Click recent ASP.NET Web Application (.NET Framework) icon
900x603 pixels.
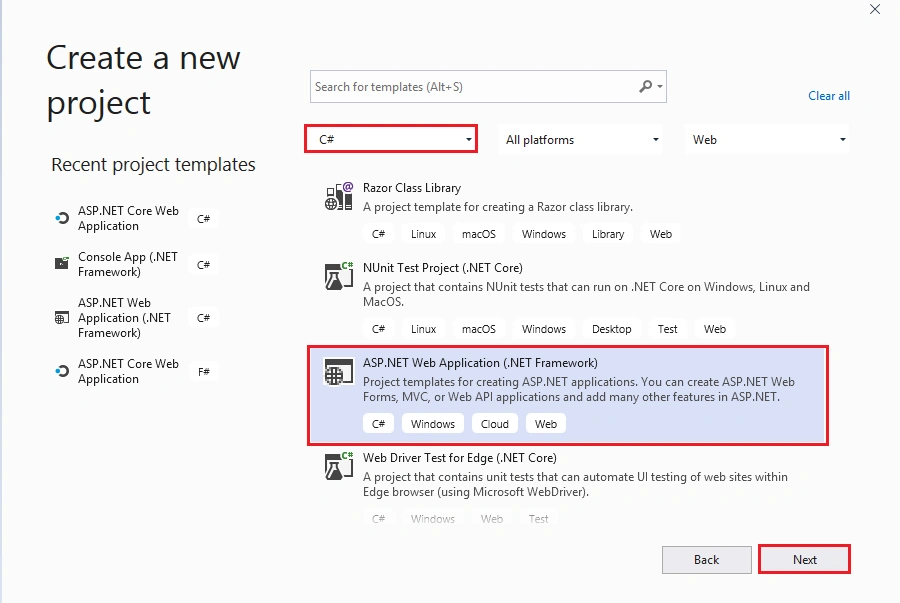click(x=61, y=317)
